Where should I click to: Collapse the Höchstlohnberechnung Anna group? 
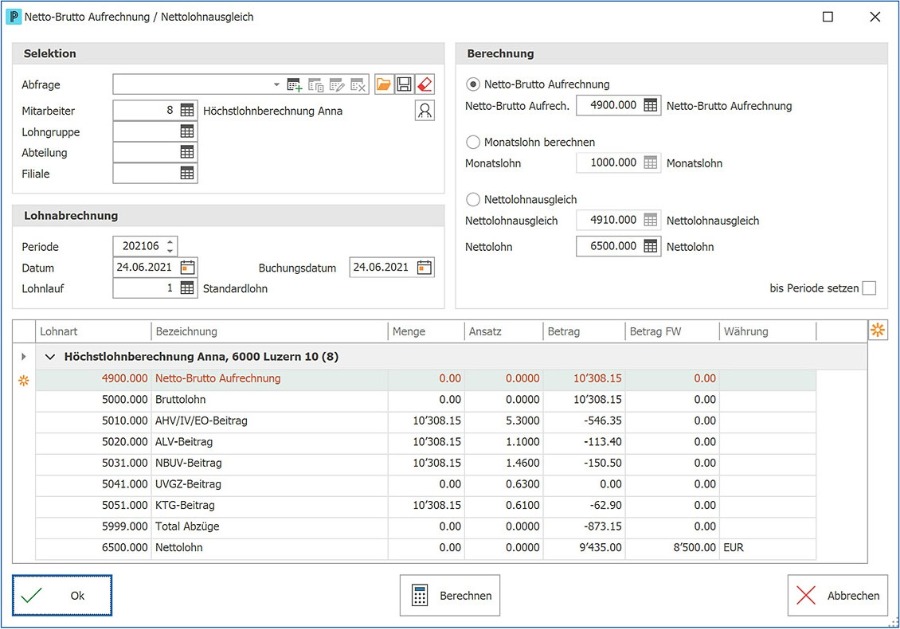(50, 357)
